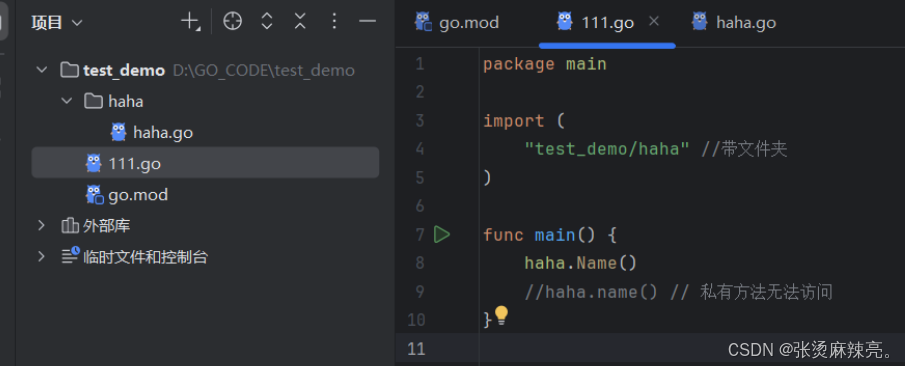Click the collapse all icon in project toolbar

[300, 22]
